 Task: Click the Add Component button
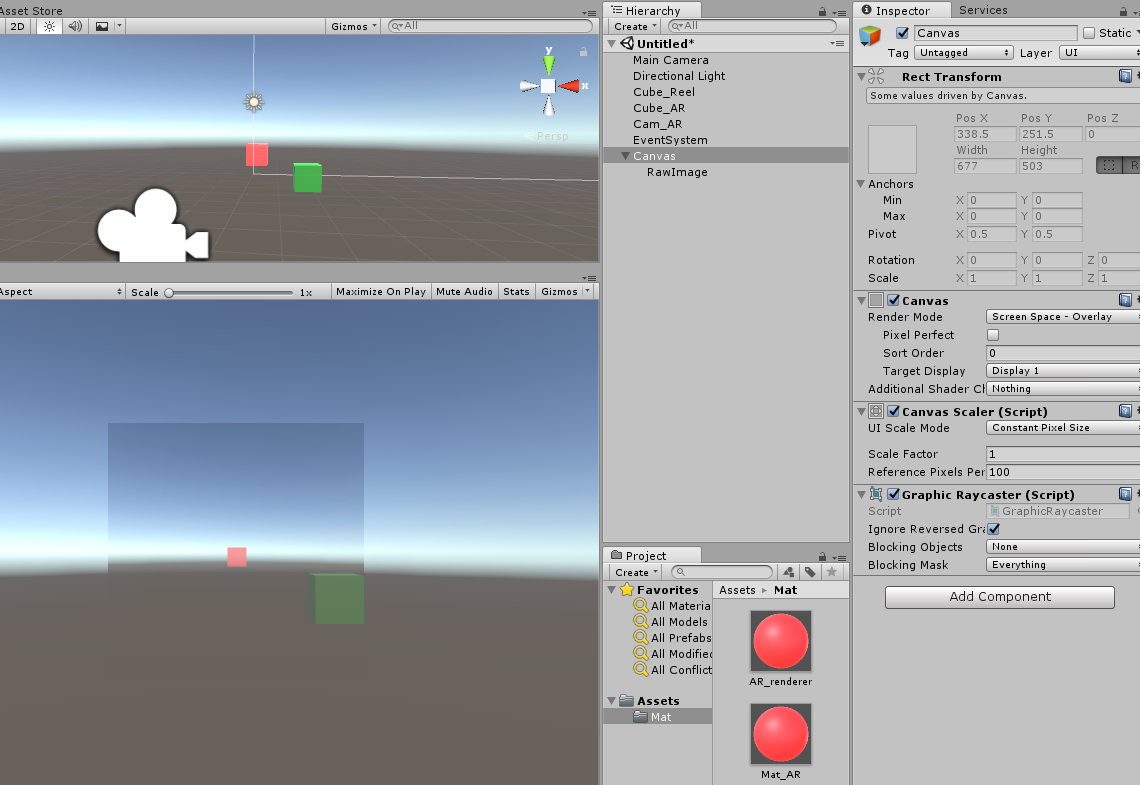pos(999,597)
